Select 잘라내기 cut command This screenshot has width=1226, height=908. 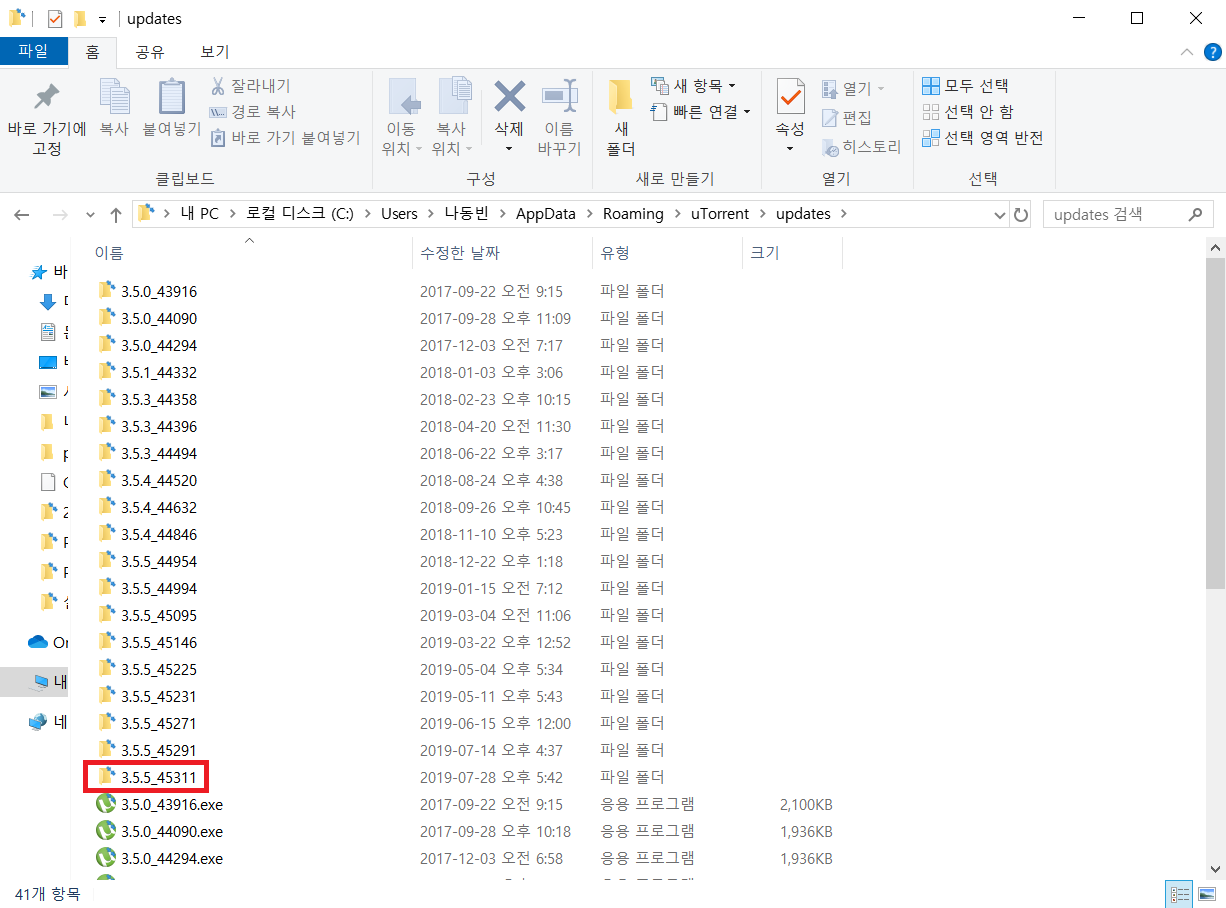click(x=251, y=86)
